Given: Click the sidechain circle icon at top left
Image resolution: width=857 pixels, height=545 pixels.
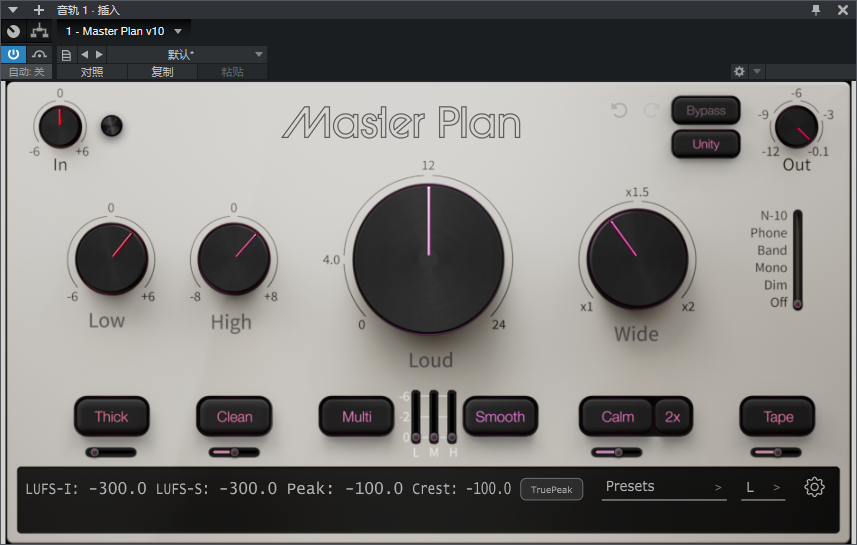Looking at the screenshot, I should (13, 31).
